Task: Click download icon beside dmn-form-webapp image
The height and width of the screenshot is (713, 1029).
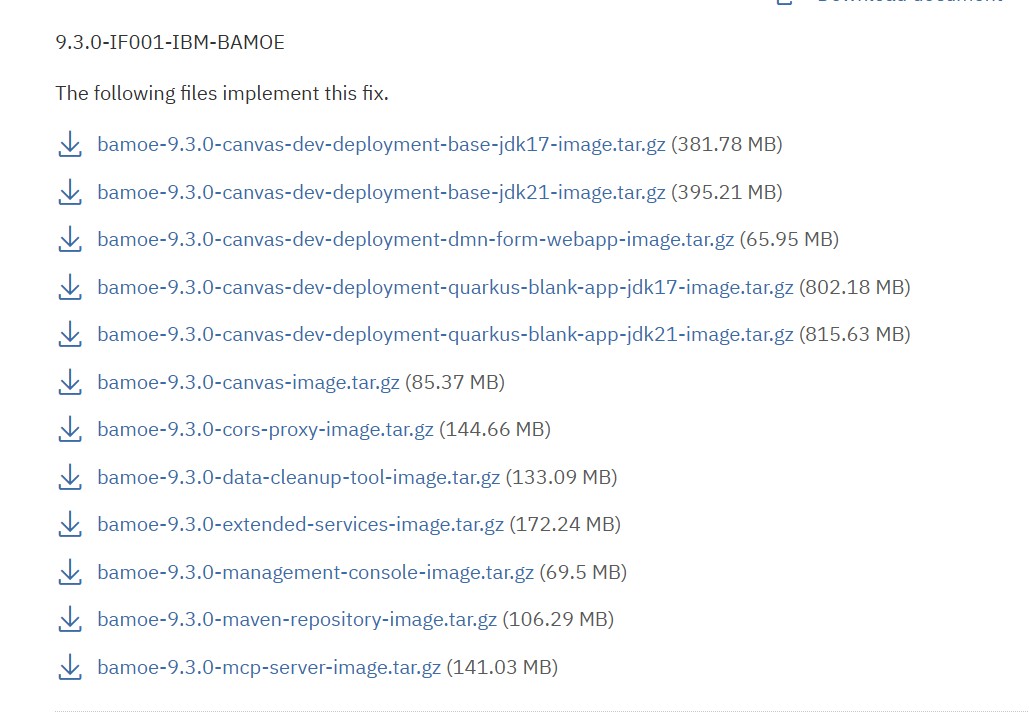Action: [70, 240]
